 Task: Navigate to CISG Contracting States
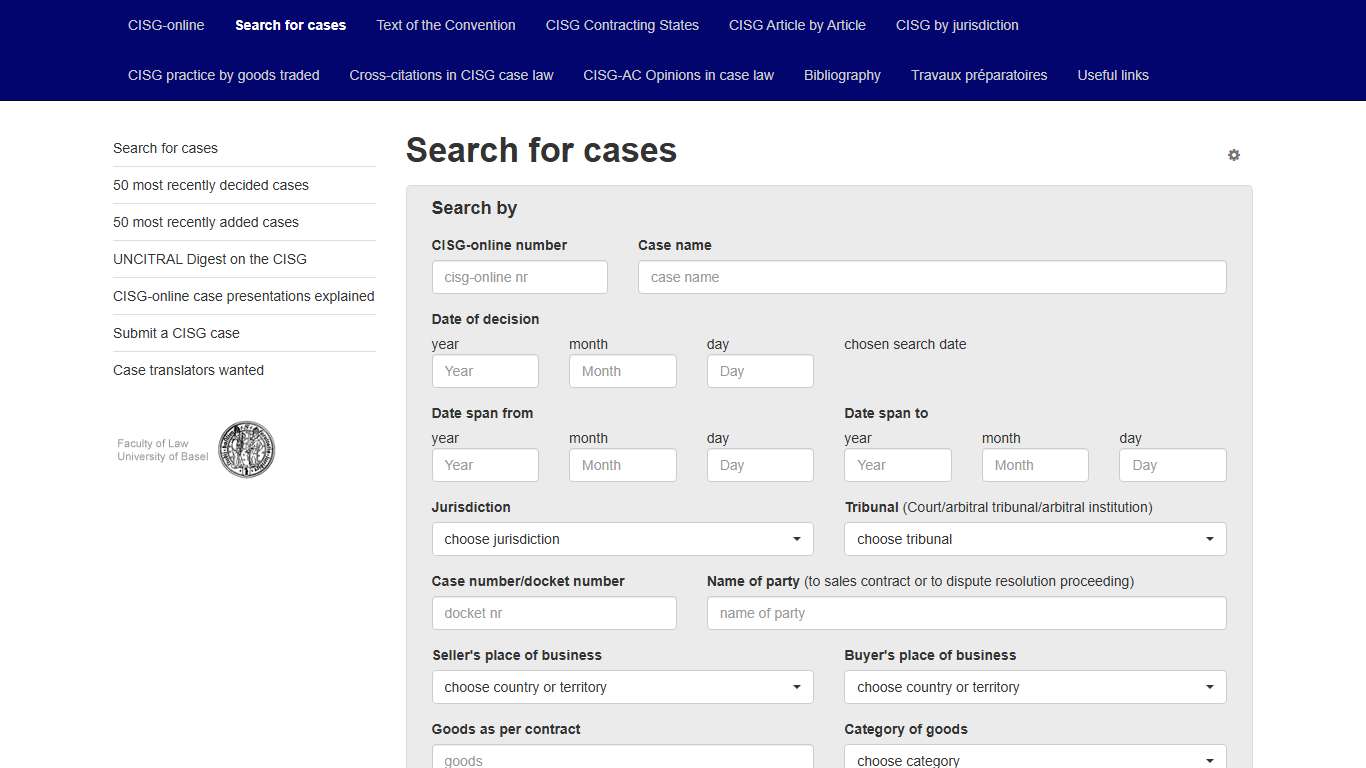[622, 25]
